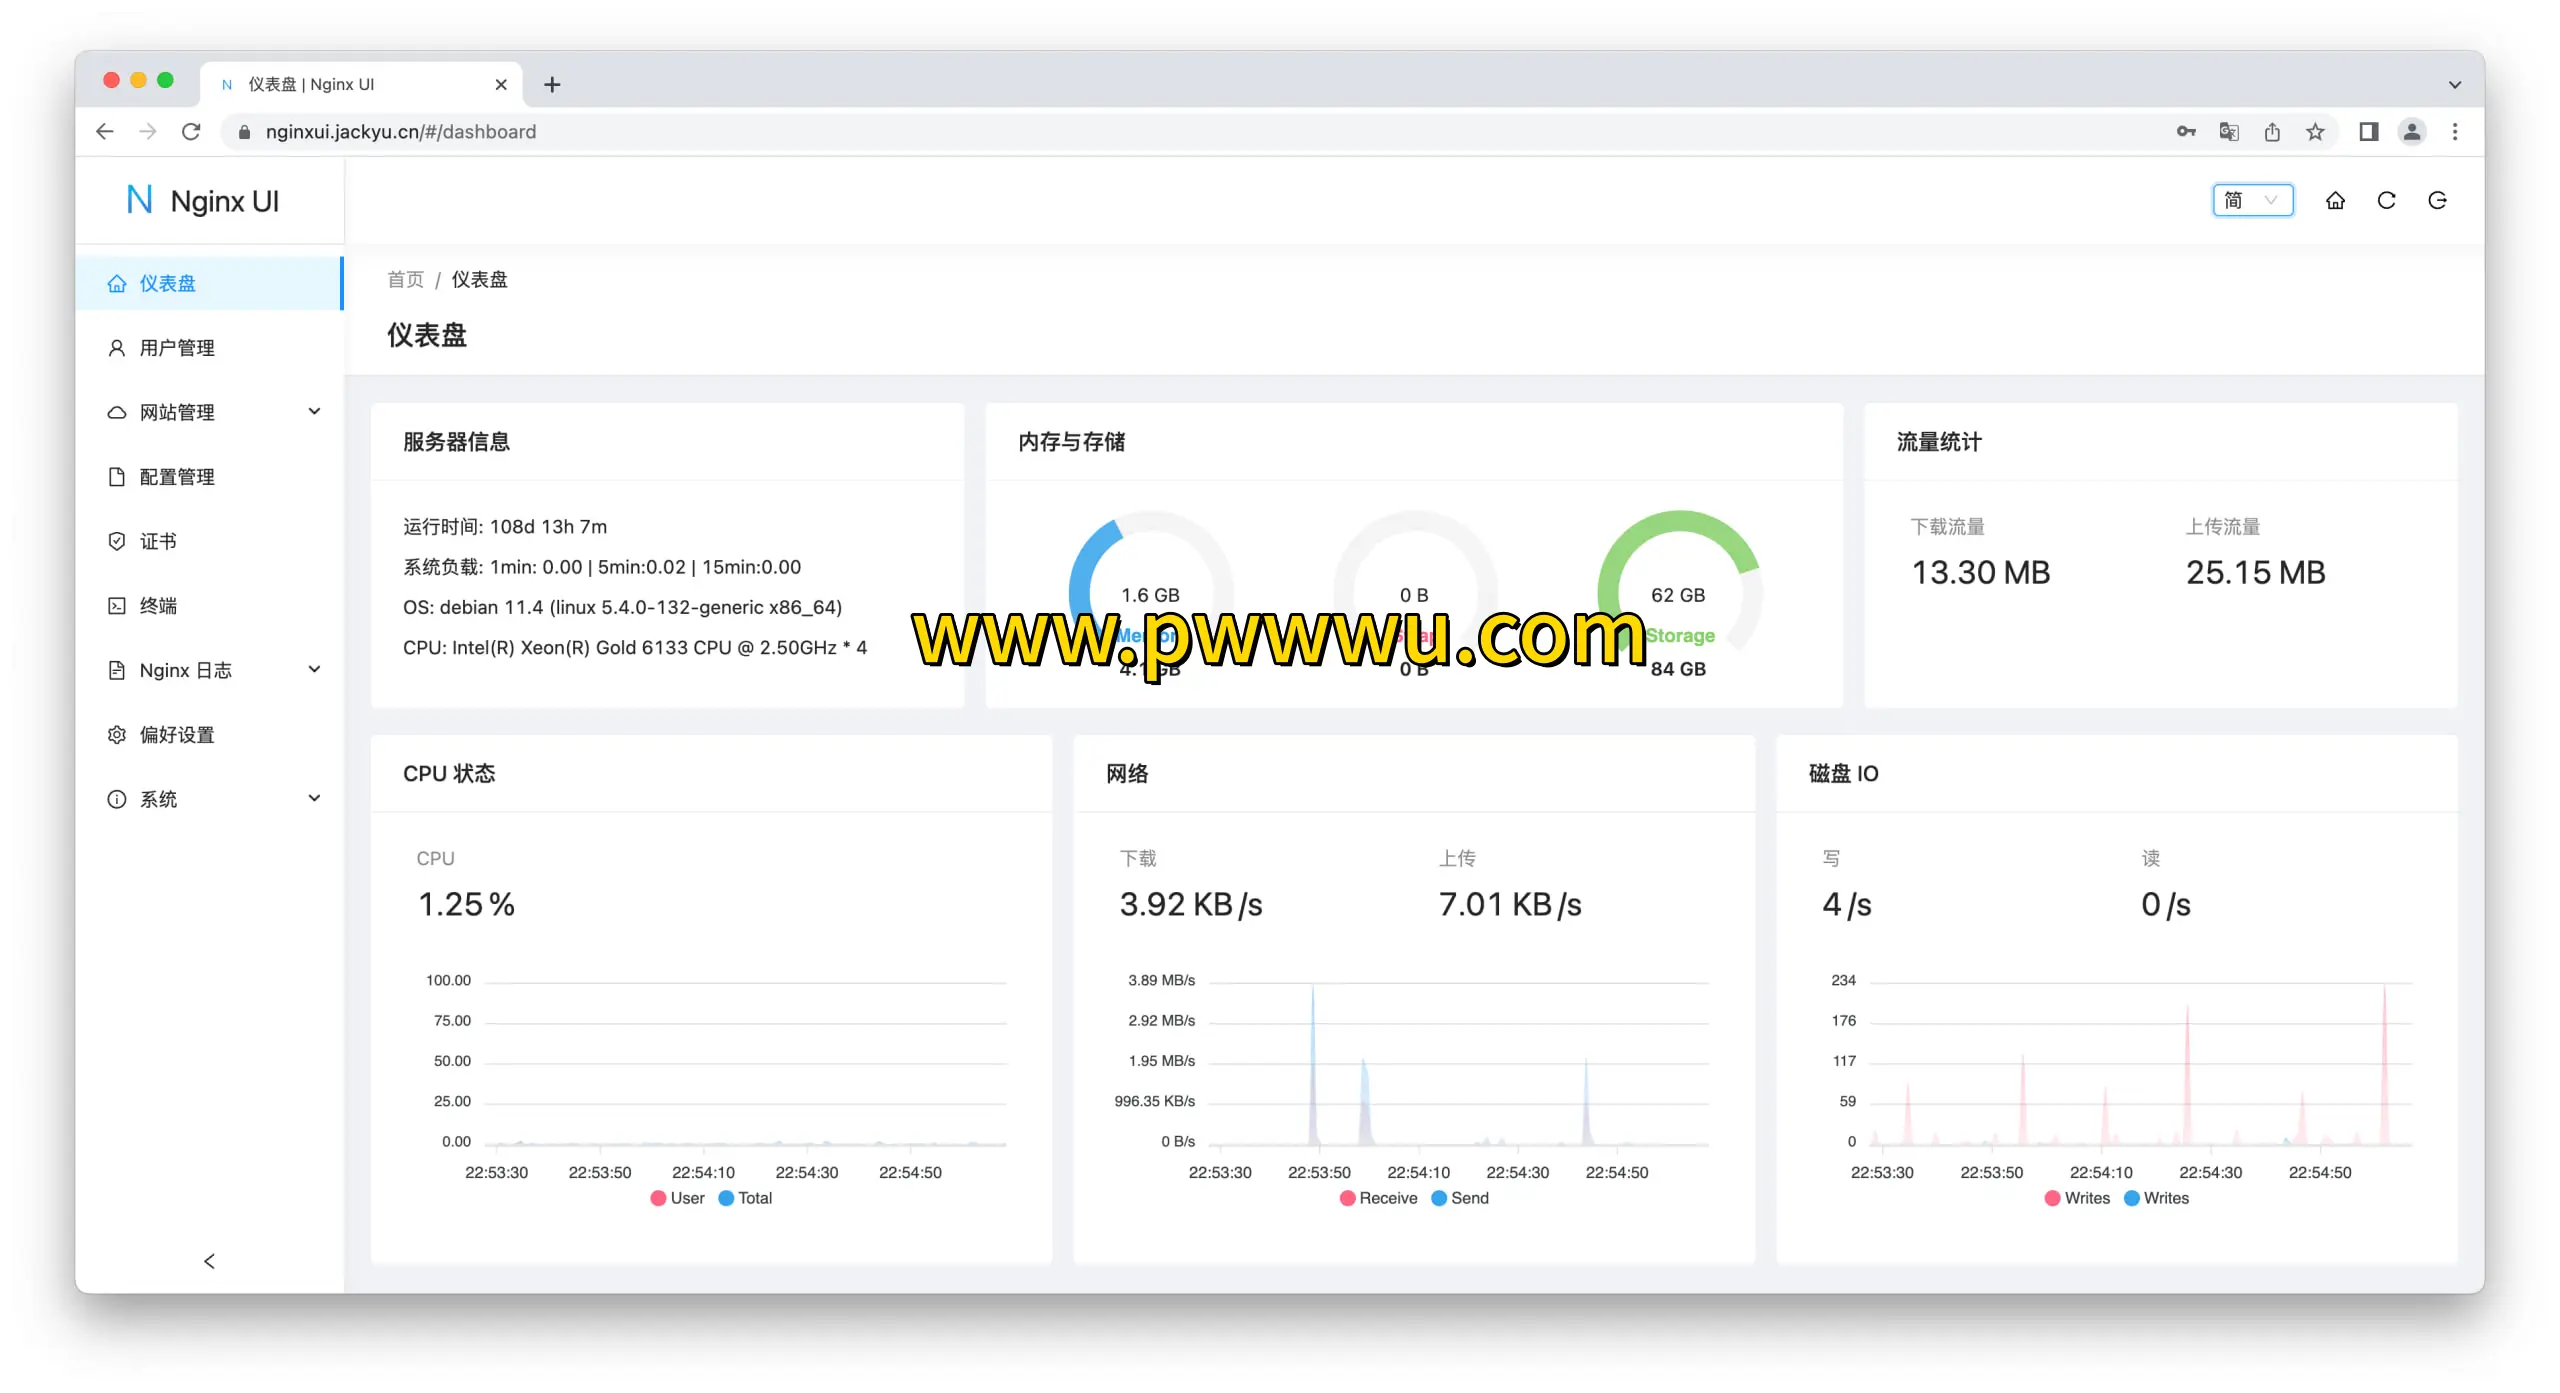Click the refresh icon in Nginx UI header

click(2386, 201)
